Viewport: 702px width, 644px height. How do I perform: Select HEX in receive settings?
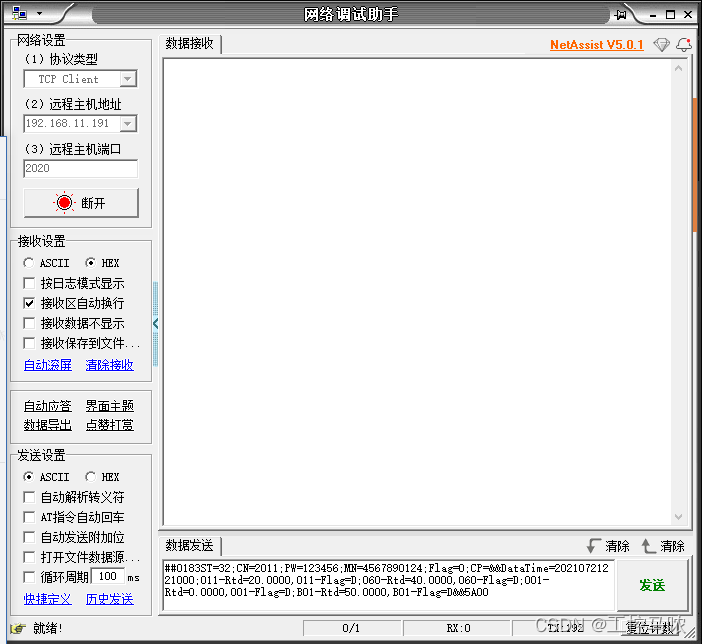click(x=102, y=263)
